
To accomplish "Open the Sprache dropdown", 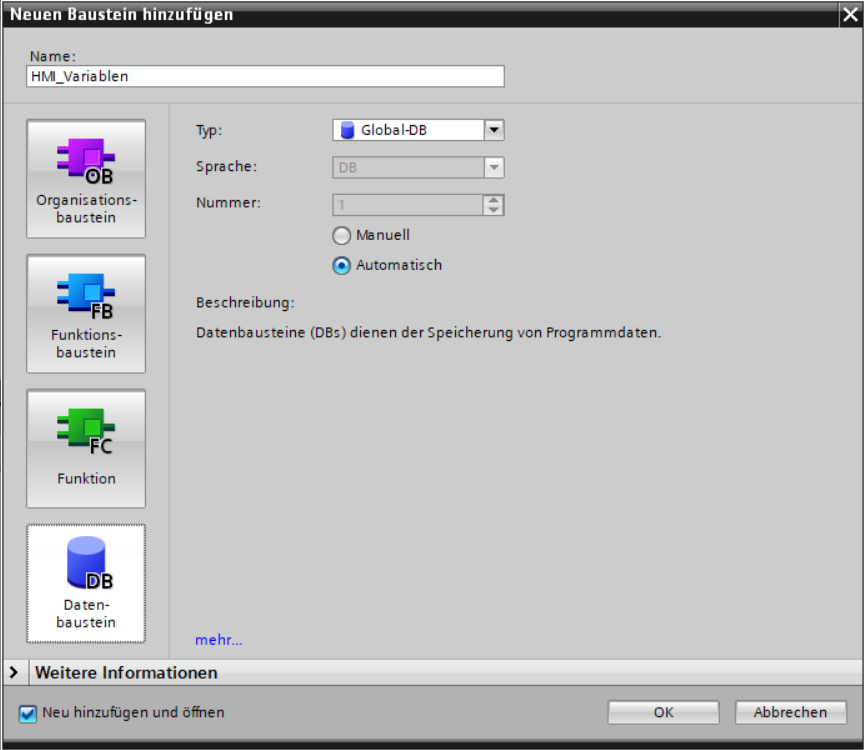I will coord(494,168).
